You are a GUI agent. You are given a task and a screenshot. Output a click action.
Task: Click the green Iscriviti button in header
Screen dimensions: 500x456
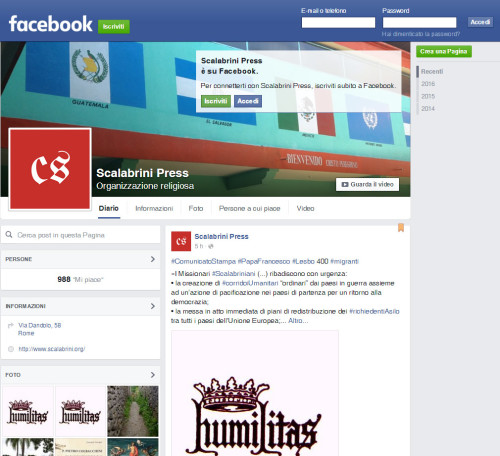(x=114, y=27)
